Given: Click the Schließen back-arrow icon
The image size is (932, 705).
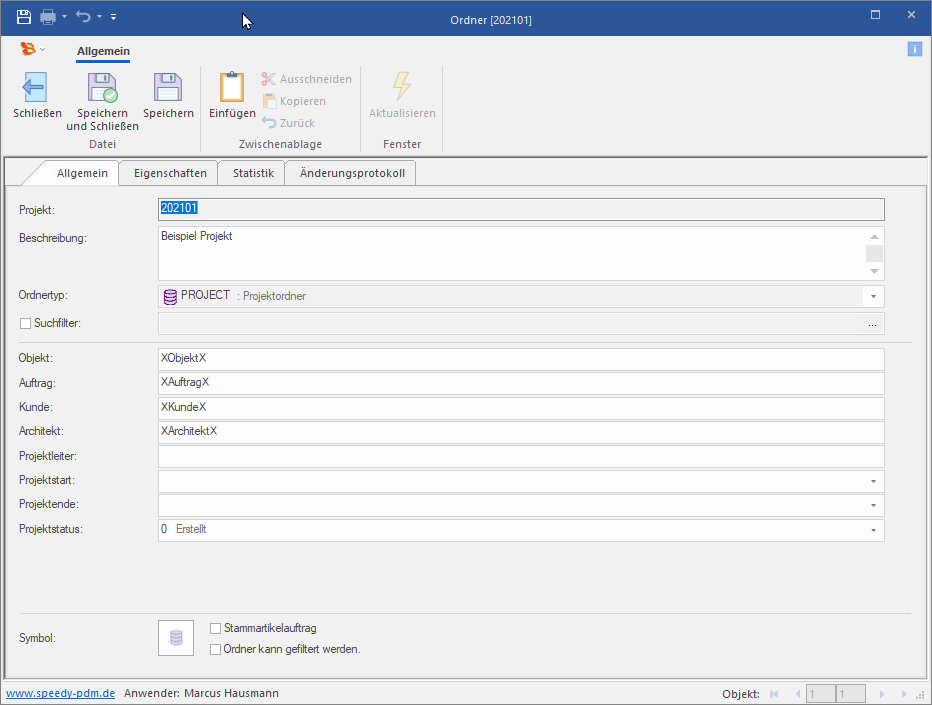Looking at the screenshot, I should 36,88.
